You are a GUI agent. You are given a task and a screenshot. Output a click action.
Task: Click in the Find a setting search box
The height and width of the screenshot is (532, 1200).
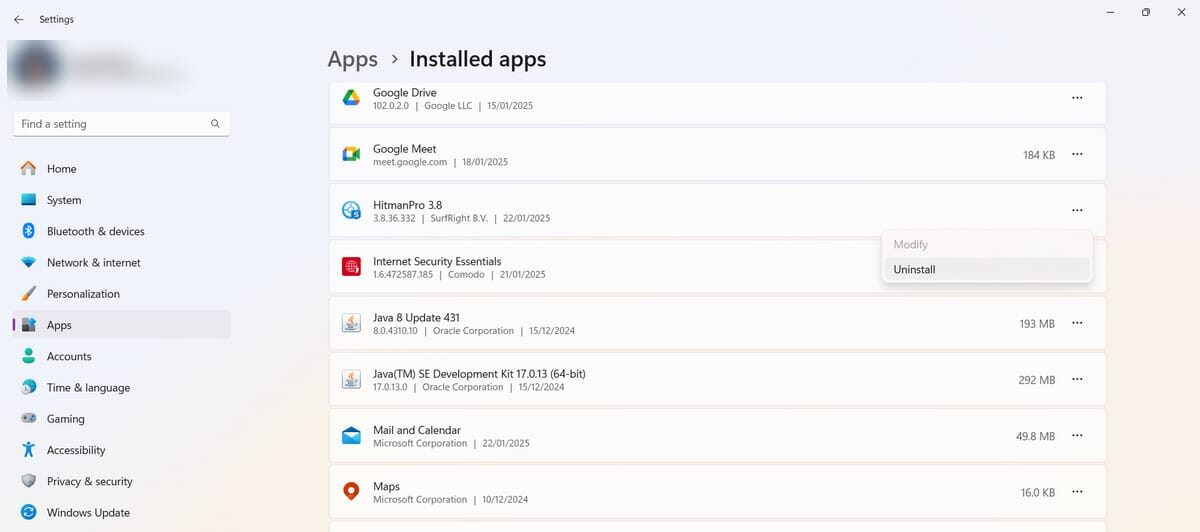point(121,124)
